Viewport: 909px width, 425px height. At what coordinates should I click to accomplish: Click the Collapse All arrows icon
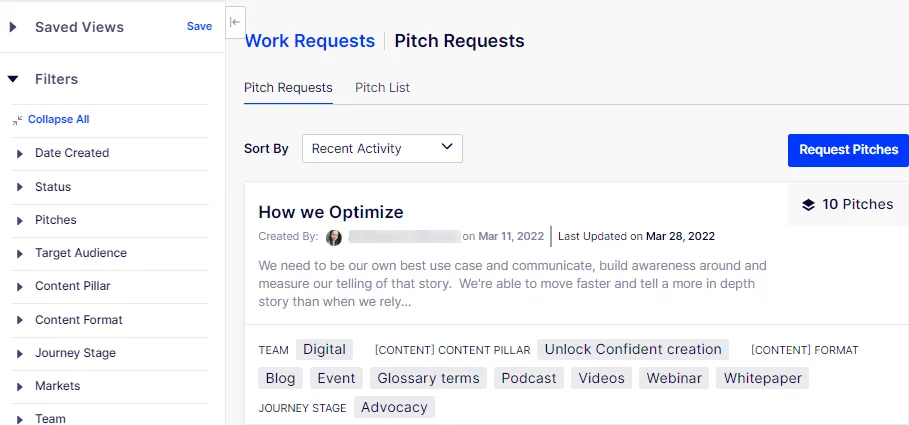(x=17, y=120)
